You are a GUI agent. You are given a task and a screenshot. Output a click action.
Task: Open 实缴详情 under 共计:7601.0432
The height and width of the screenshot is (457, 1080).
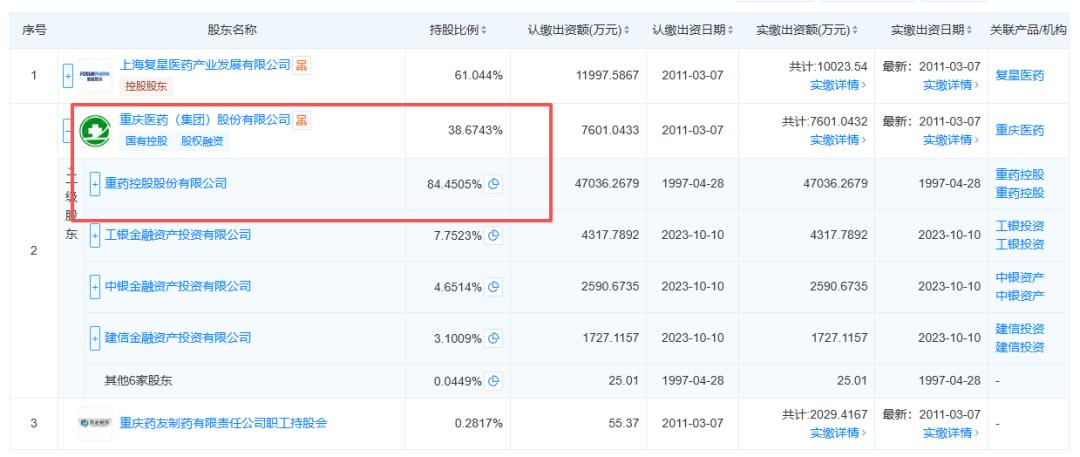coord(839,140)
